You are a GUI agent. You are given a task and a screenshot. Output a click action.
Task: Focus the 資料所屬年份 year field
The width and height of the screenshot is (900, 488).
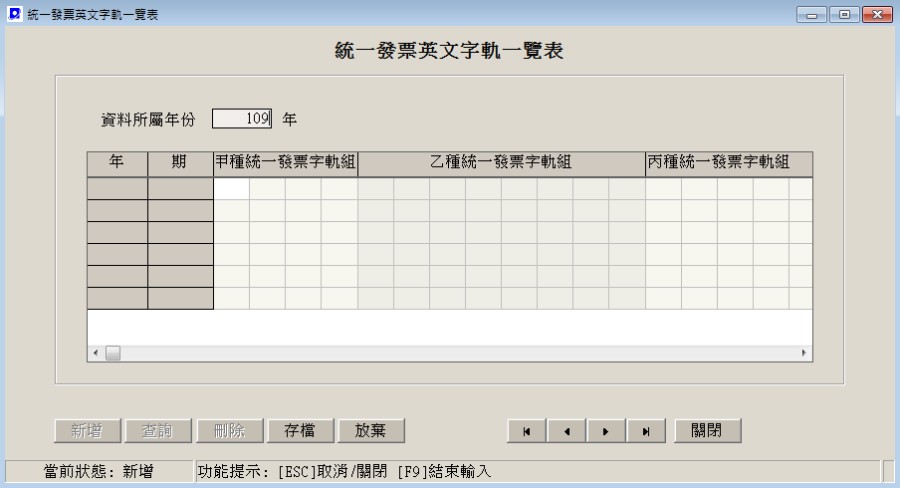242,119
